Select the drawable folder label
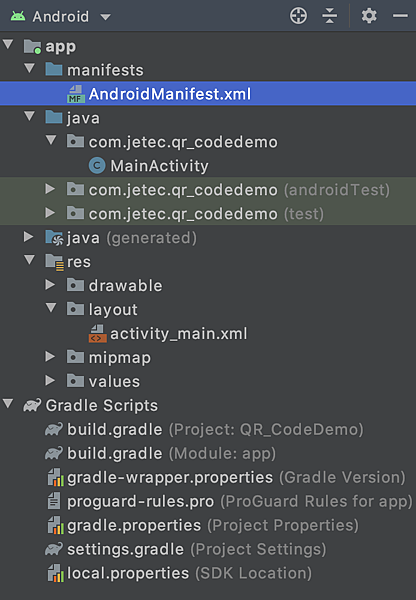416x600 pixels. pyautogui.click(x=126, y=286)
